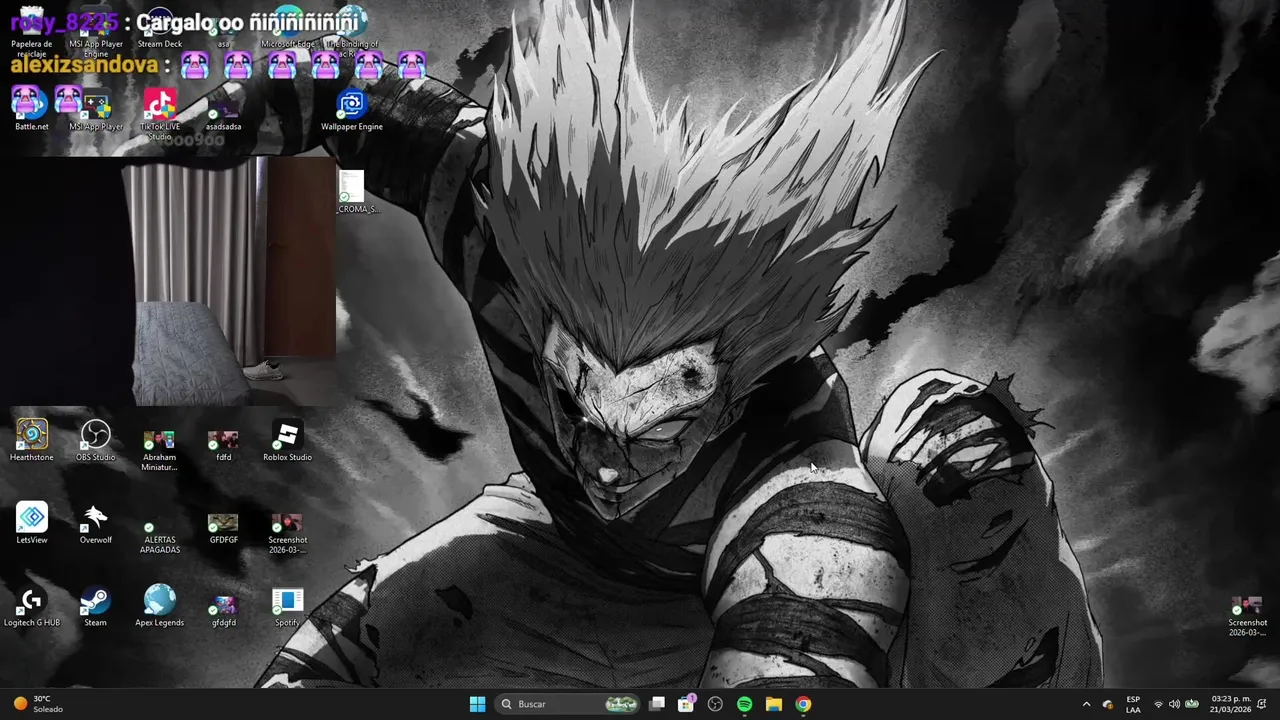Screen dimensions: 1280x720
Task: Select the Battle.net desktop shortcut
Action: point(32,109)
